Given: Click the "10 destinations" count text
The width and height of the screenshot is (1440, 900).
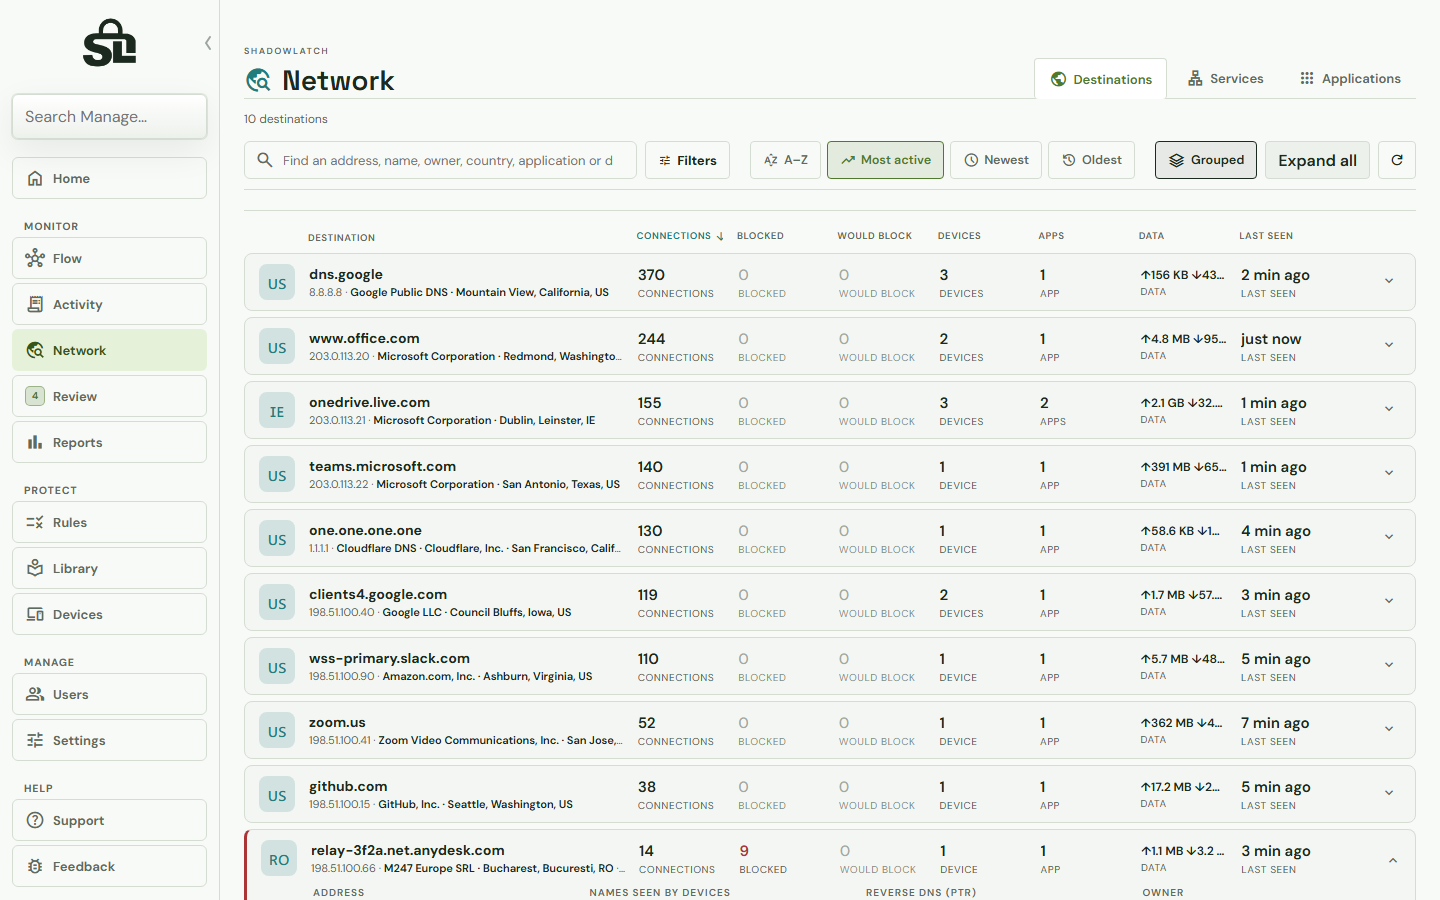Looking at the screenshot, I should [286, 119].
